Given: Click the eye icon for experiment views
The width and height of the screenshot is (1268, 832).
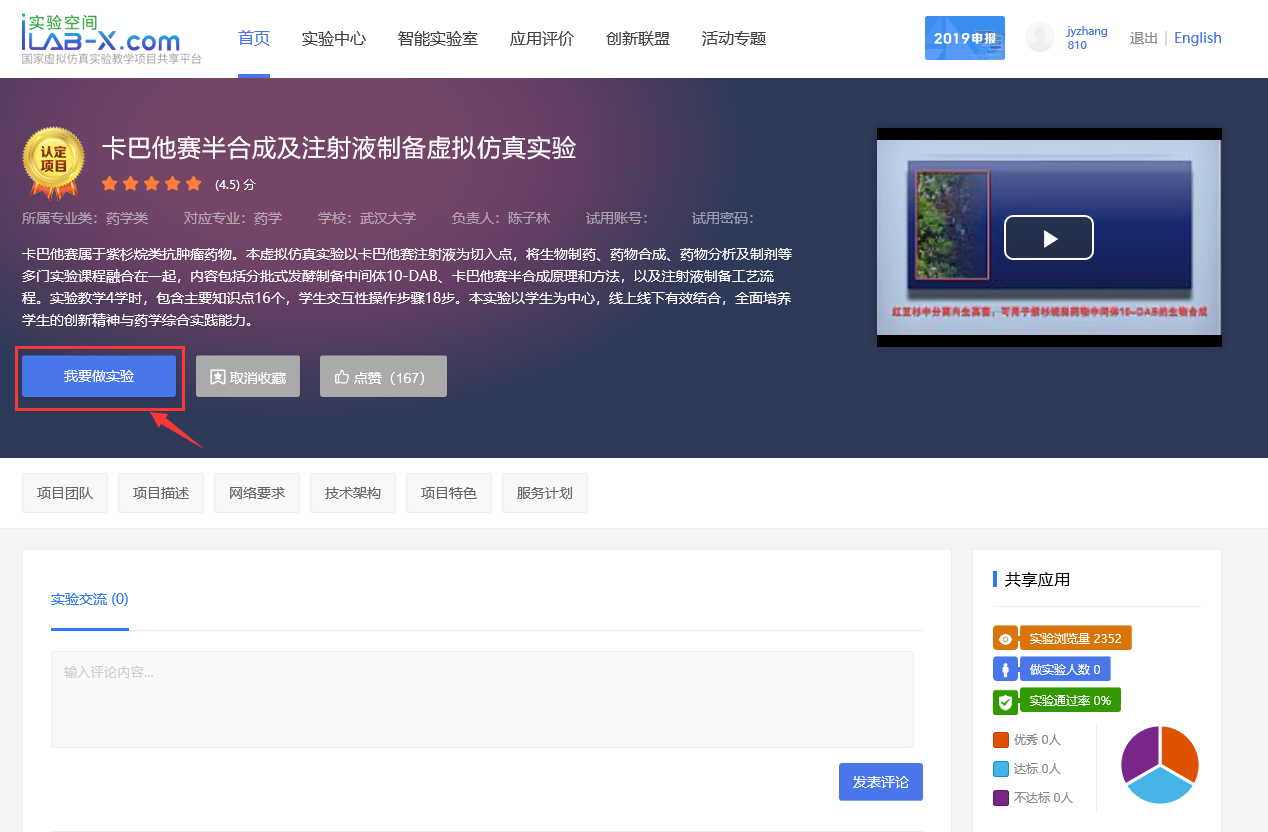Looking at the screenshot, I should (x=1005, y=639).
